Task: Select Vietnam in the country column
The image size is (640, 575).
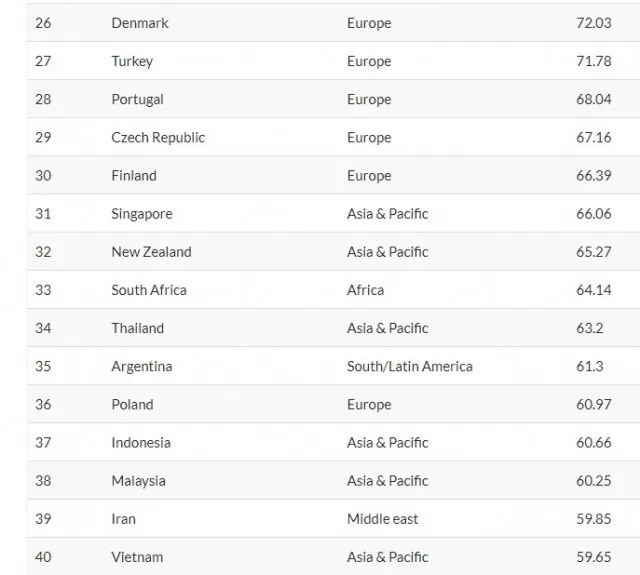Action: [x=137, y=557]
